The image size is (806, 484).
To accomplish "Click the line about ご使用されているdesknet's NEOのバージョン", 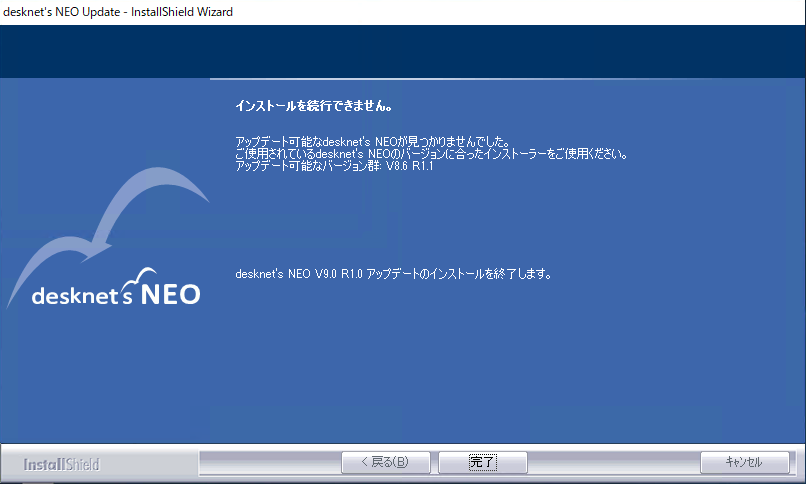I will (x=431, y=154).
